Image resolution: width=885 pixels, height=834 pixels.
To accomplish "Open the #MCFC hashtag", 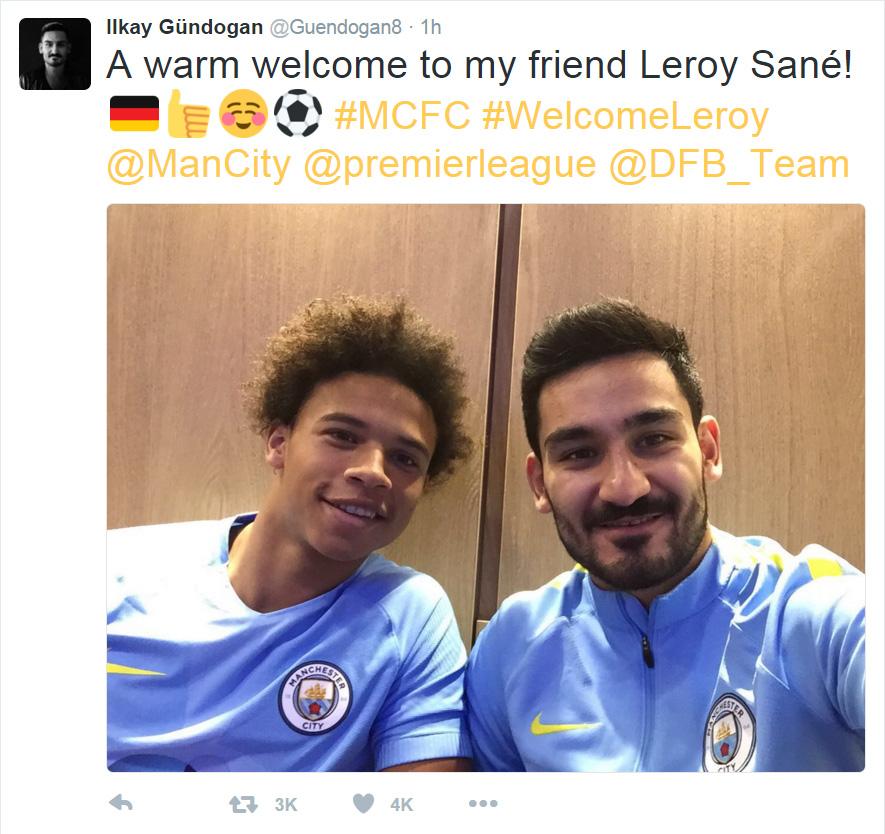I will 402,116.
